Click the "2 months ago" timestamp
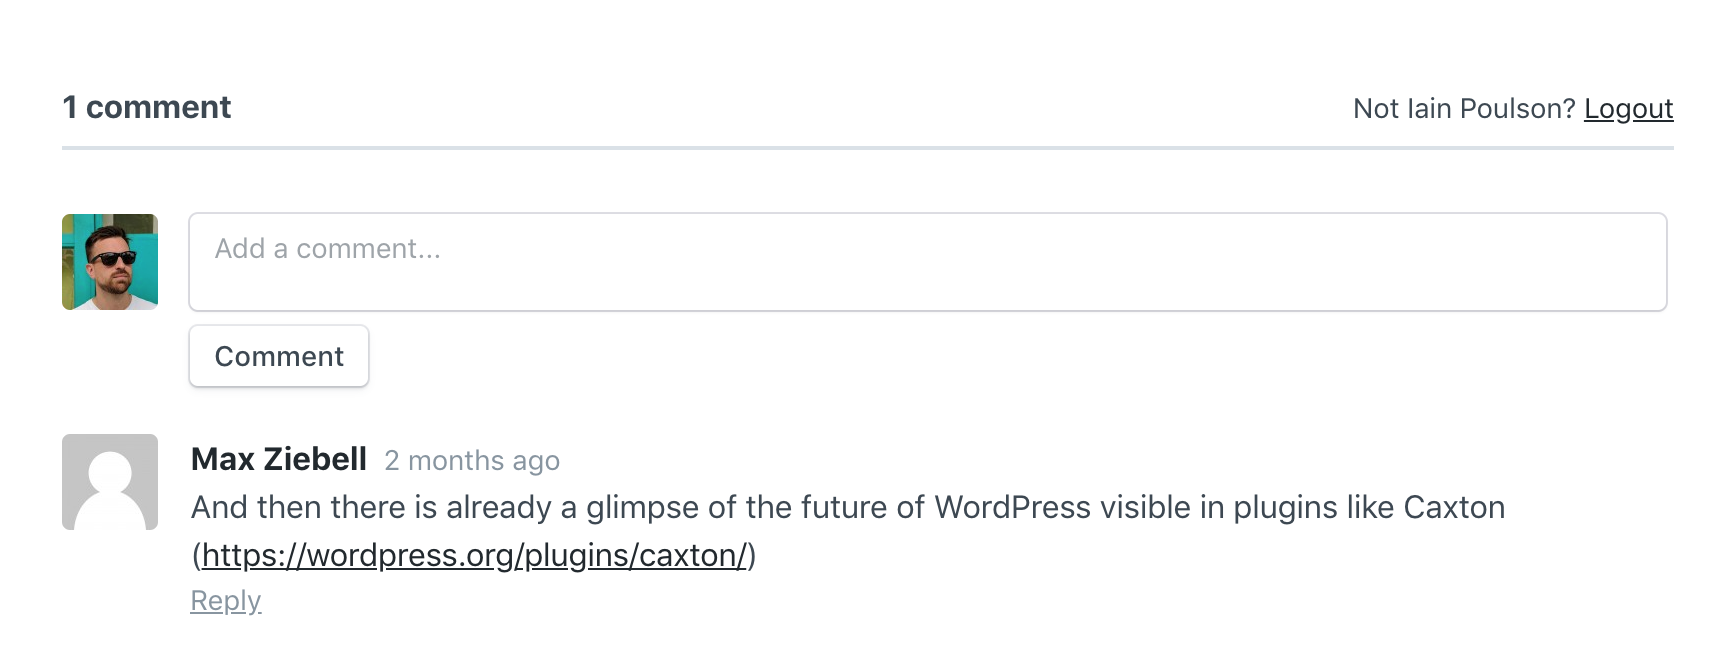 coord(472,460)
